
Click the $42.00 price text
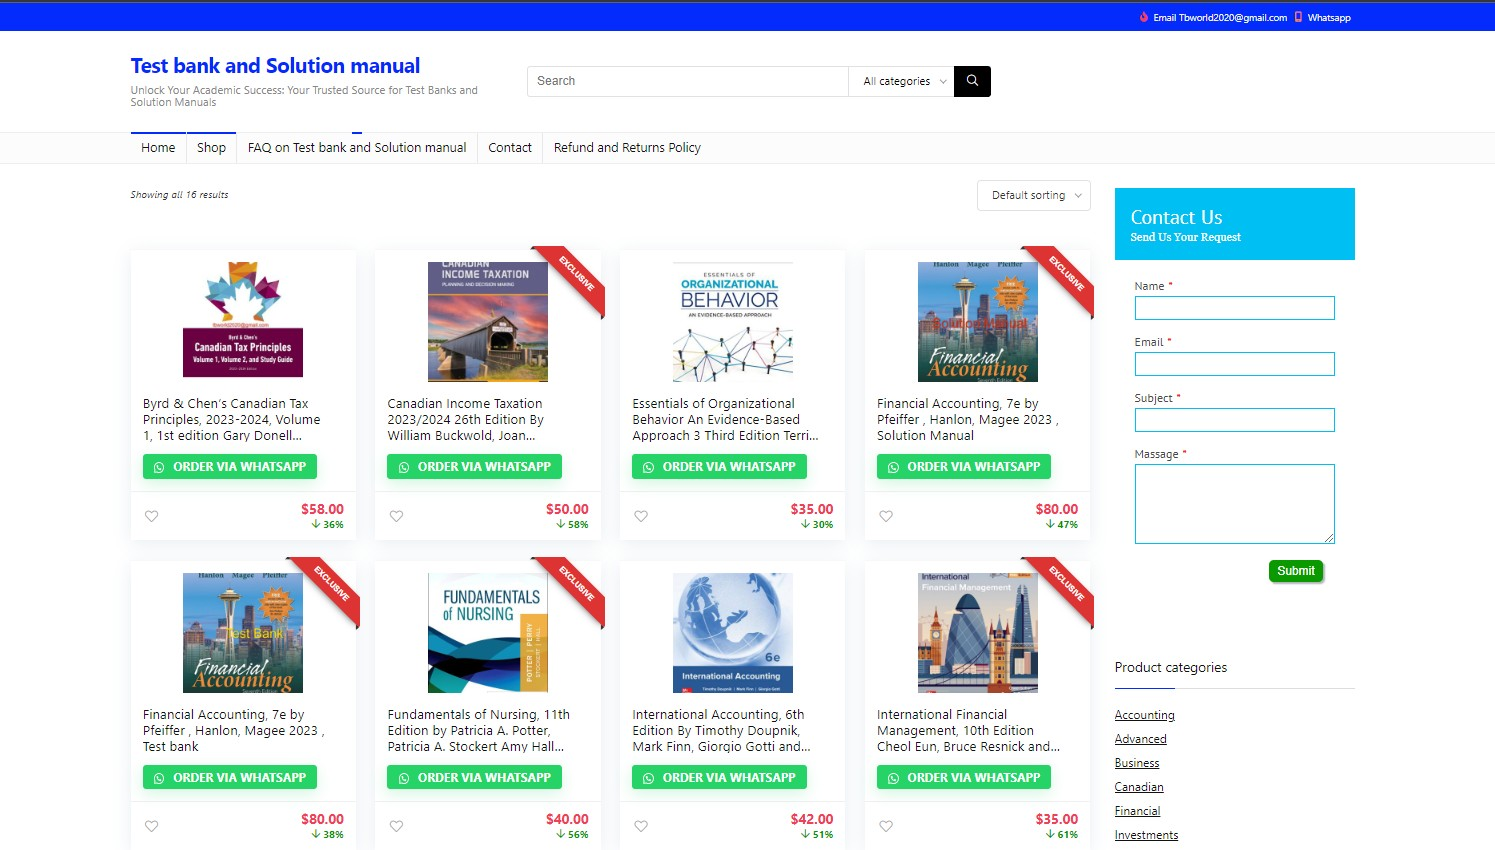pos(812,819)
